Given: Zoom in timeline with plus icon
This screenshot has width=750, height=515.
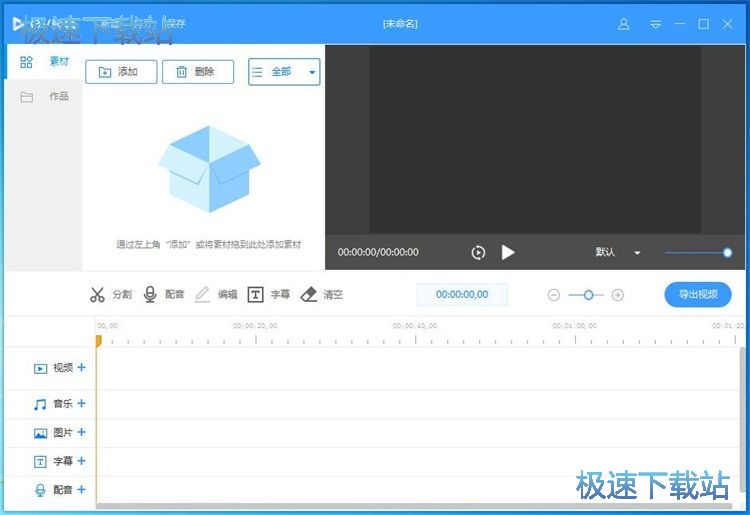Looking at the screenshot, I should point(618,294).
